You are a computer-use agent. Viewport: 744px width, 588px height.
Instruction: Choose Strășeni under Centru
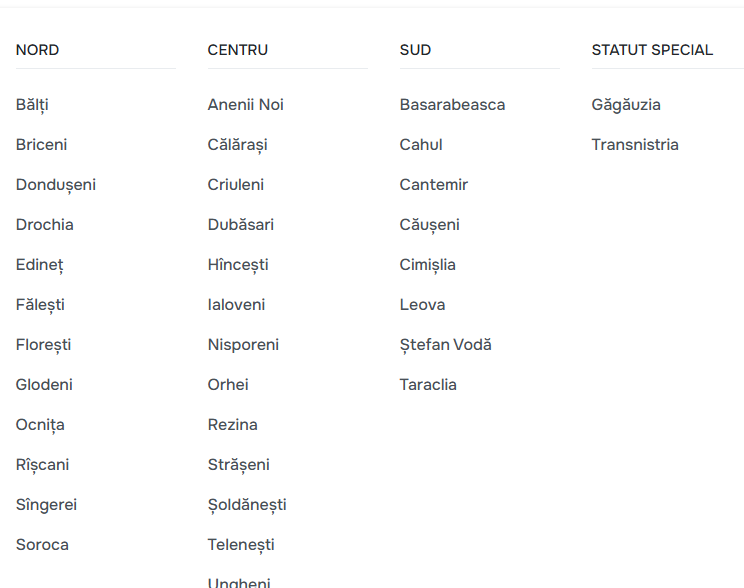pos(238,465)
